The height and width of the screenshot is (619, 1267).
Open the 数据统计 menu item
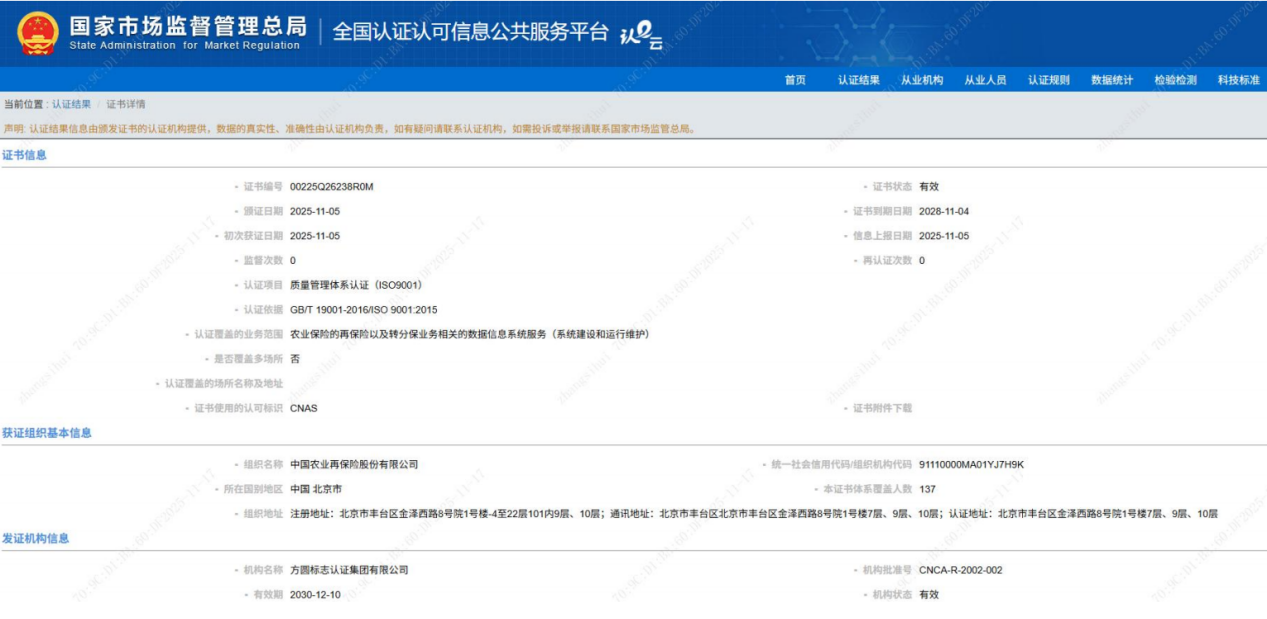coord(1112,80)
